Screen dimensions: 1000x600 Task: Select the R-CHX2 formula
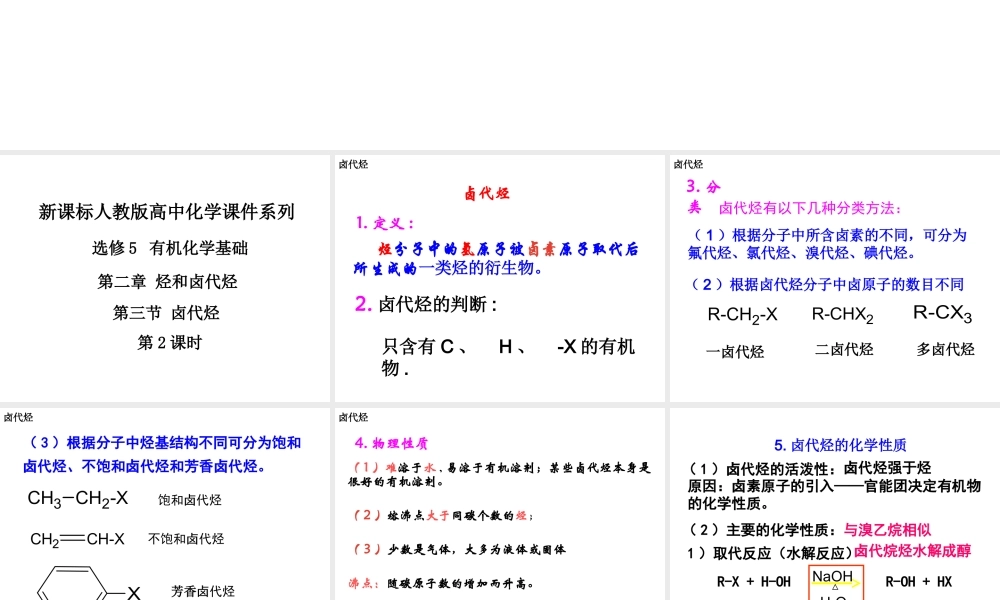point(842,315)
